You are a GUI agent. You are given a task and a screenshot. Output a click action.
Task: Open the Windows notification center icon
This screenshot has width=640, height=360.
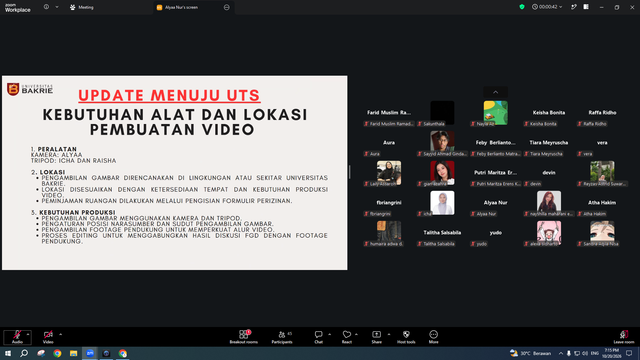[629, 353]
